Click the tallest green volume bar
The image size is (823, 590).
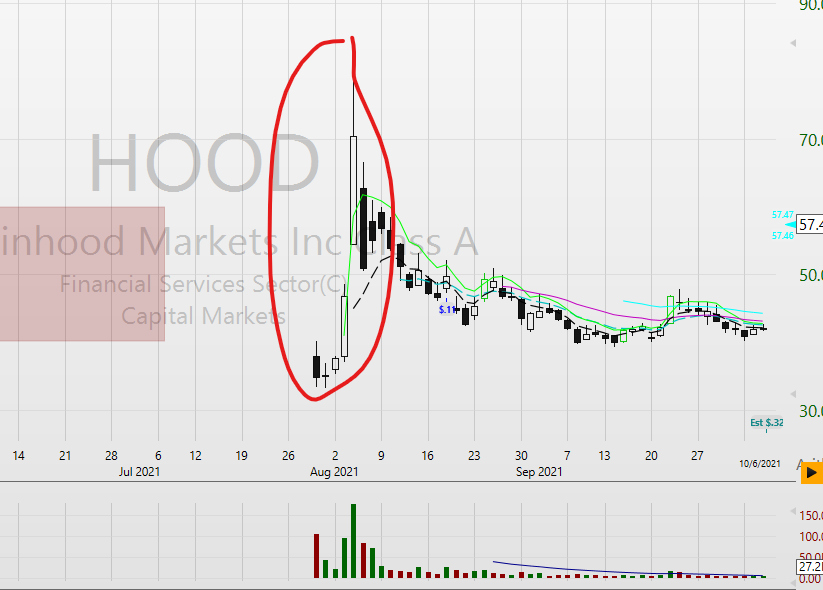click(x=353, y=541)
